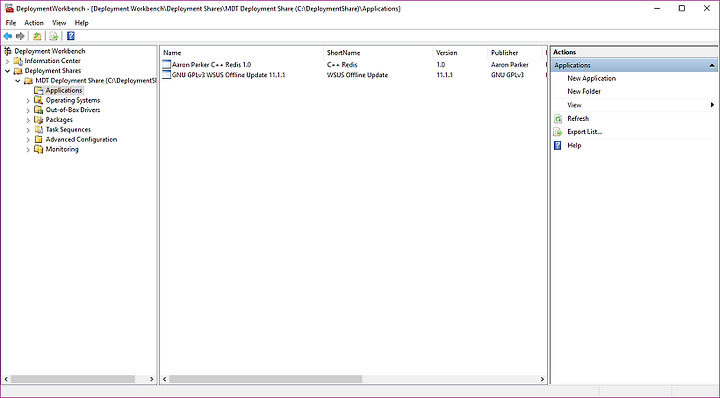The width and height of the screenshot is (720, 398).
Task: Select the "C++ Redis" short name cell
Action: click(342, 65)
